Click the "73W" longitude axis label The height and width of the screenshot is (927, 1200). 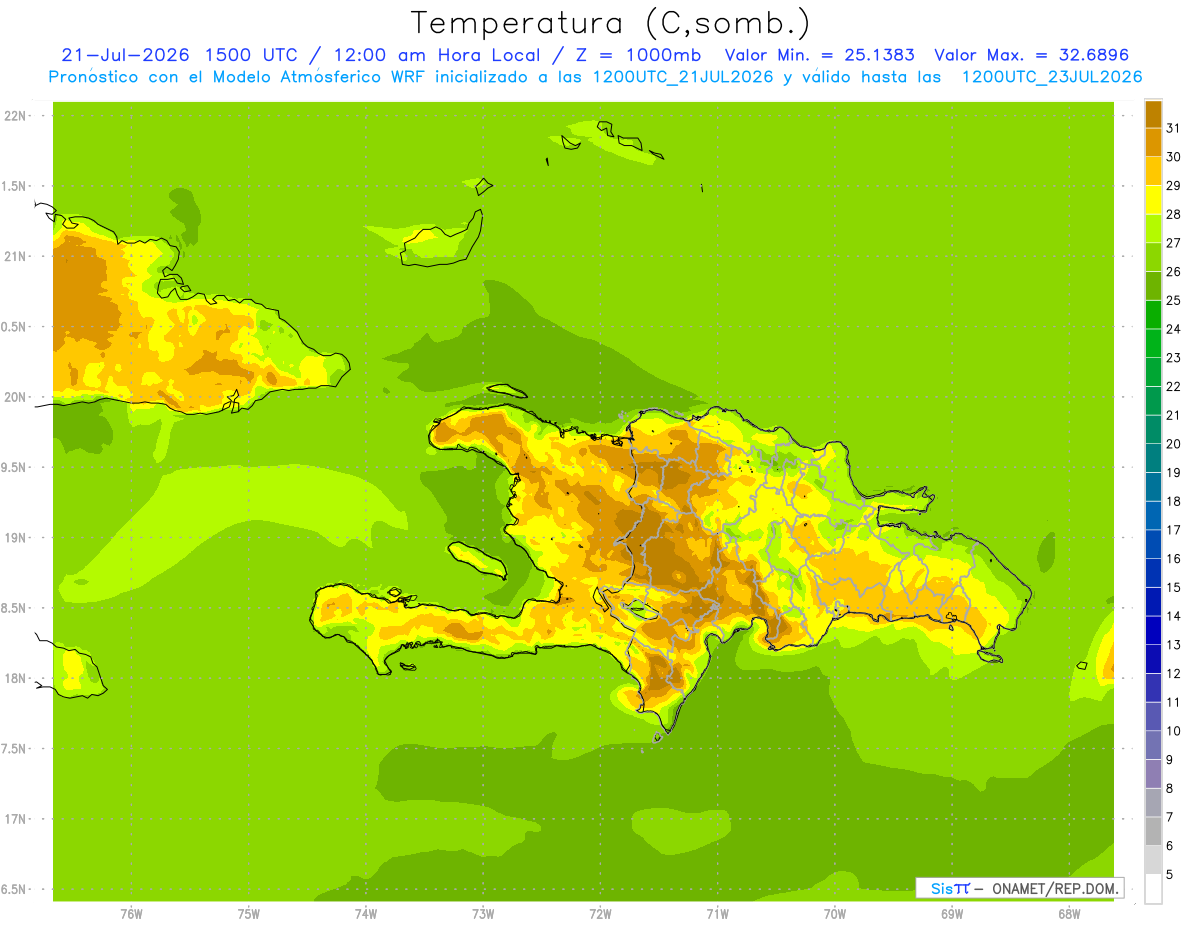(x=482, y=913)
